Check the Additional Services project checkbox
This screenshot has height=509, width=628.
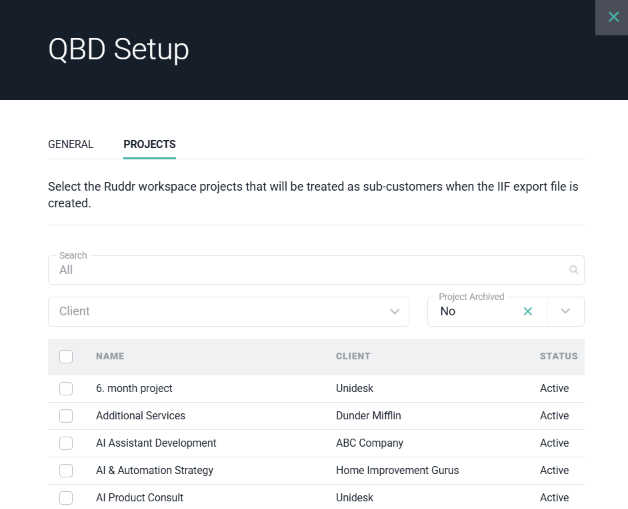(66, 416)
